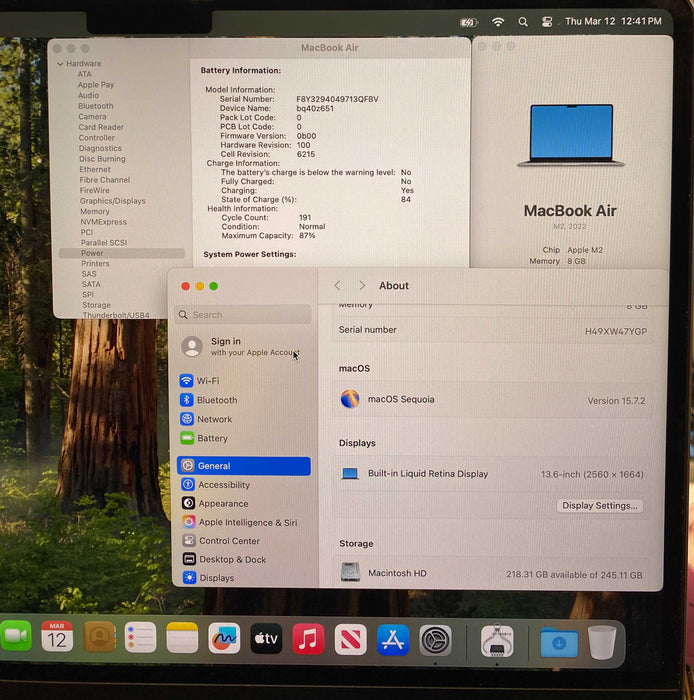
Task: Click the battery charging status icon
Action: tap(469, 22)
